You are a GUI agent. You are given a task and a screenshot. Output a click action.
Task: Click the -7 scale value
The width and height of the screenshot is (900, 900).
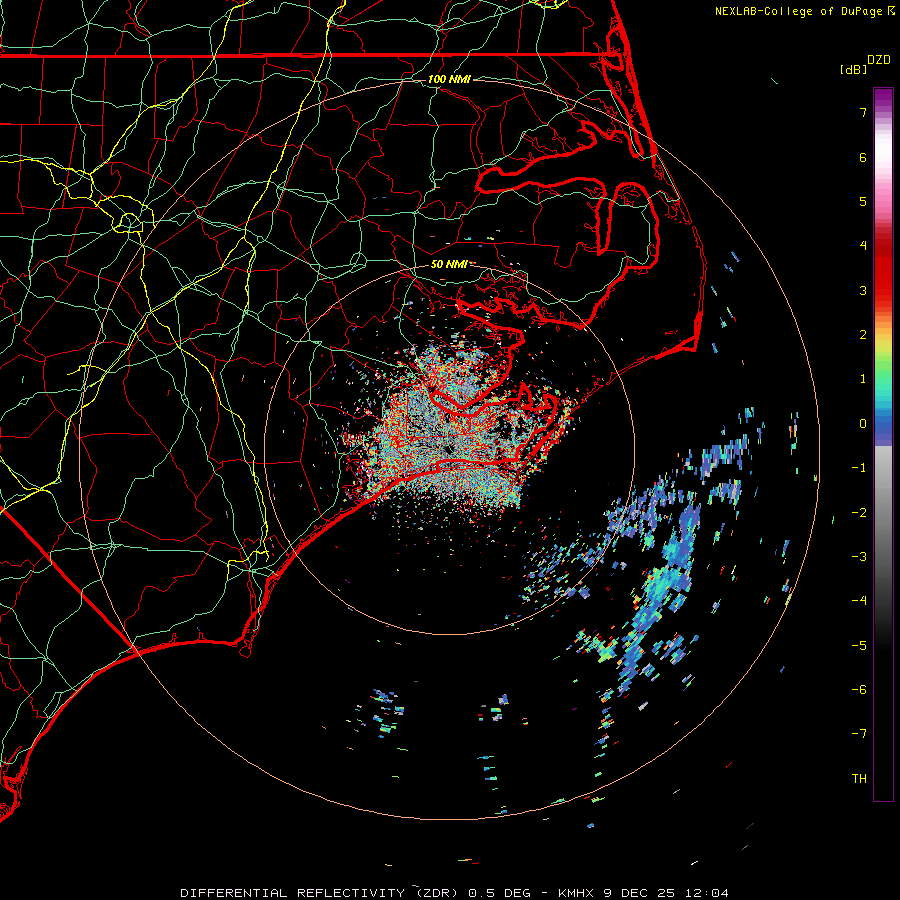tap(859, 734)
